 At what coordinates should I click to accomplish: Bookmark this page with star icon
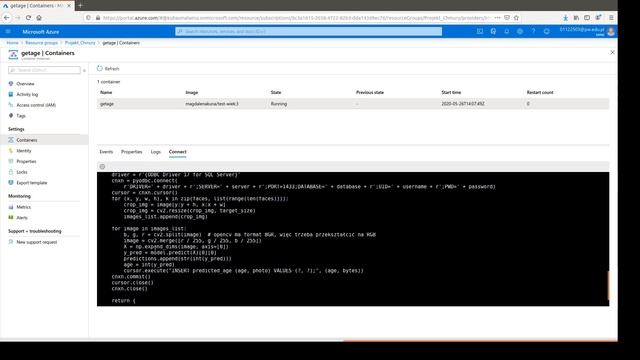pos(516,18)
